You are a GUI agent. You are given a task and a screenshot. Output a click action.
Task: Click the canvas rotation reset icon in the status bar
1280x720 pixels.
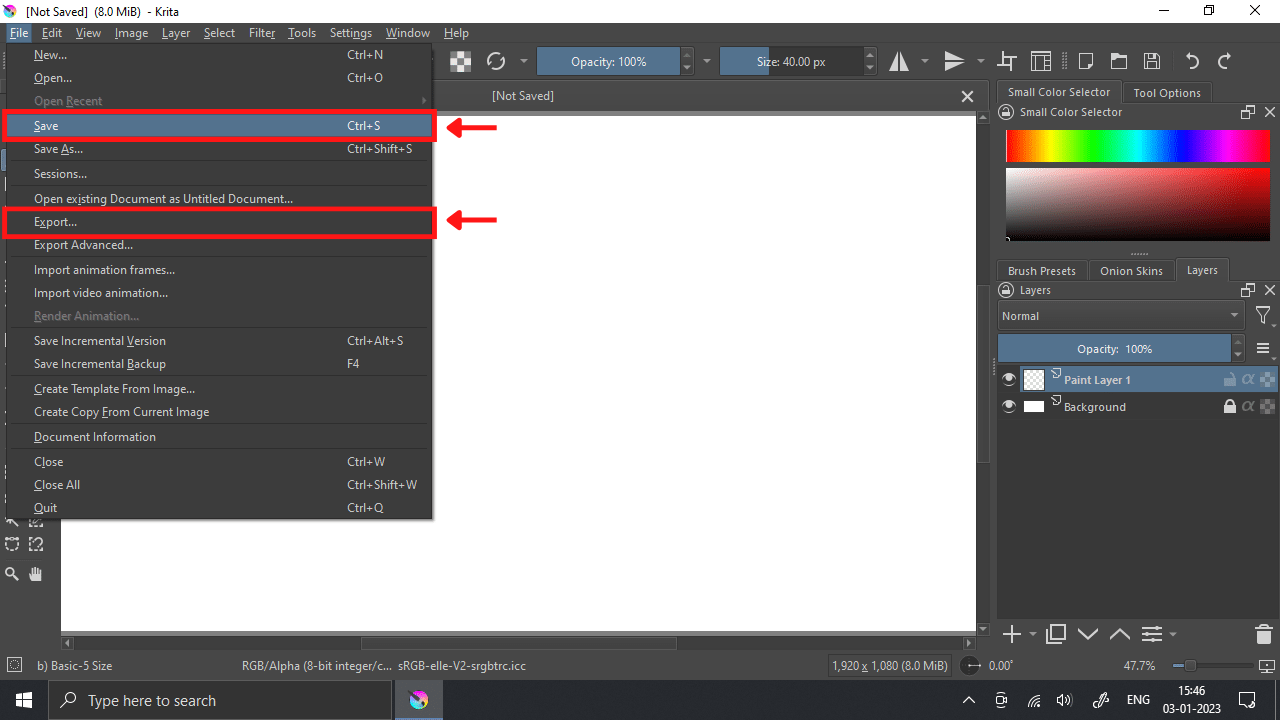(972, 665)
